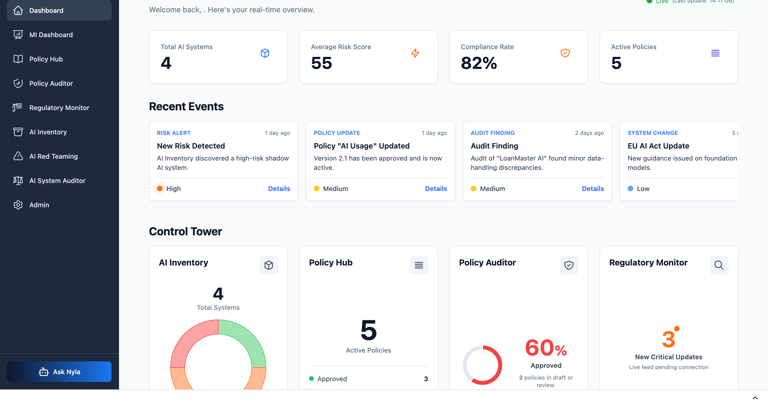Click the blue cube icon in Total AI Systems
The width and height of the screenshot is (768, 406).
tap(265, 53)
